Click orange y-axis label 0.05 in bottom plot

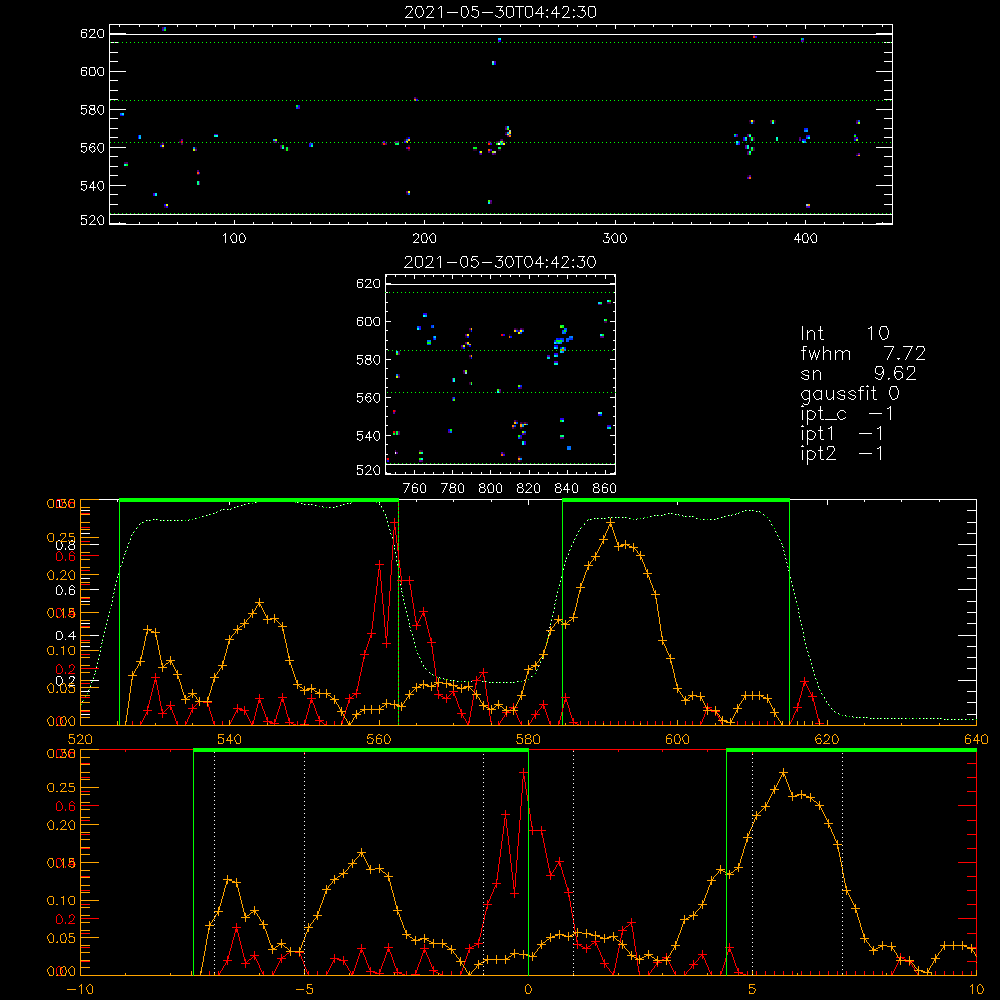click(61, 939)
